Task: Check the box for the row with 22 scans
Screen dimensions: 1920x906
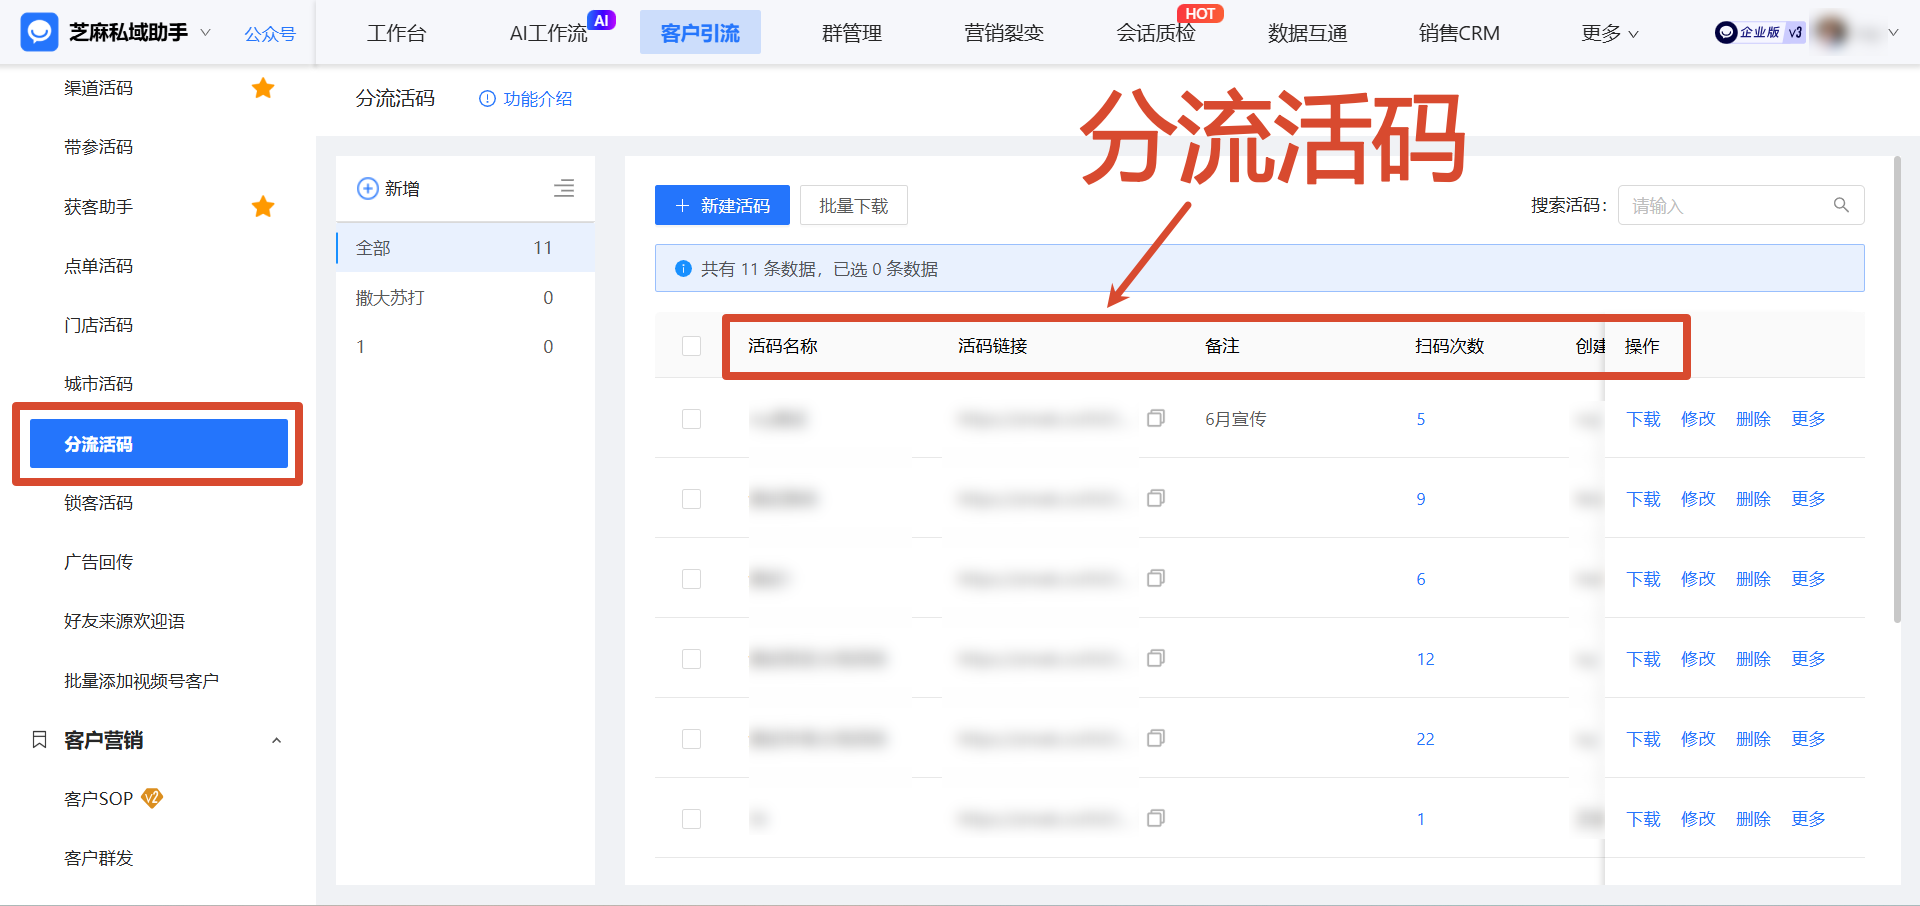Action: 691,739
